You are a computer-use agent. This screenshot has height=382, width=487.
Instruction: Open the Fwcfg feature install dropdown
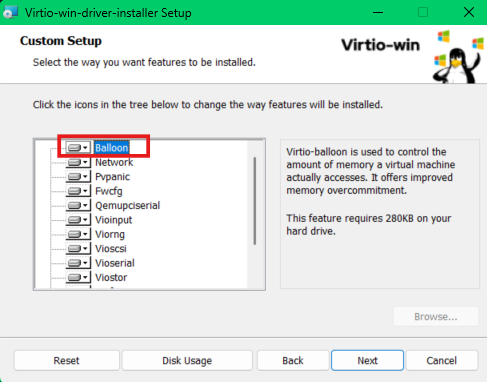point(78,191)
